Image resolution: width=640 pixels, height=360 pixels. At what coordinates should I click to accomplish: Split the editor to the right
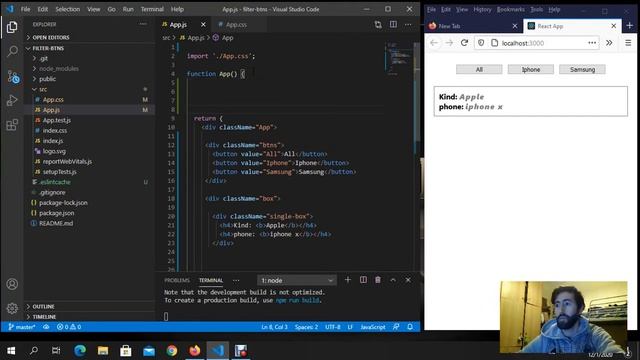point(393,24)
